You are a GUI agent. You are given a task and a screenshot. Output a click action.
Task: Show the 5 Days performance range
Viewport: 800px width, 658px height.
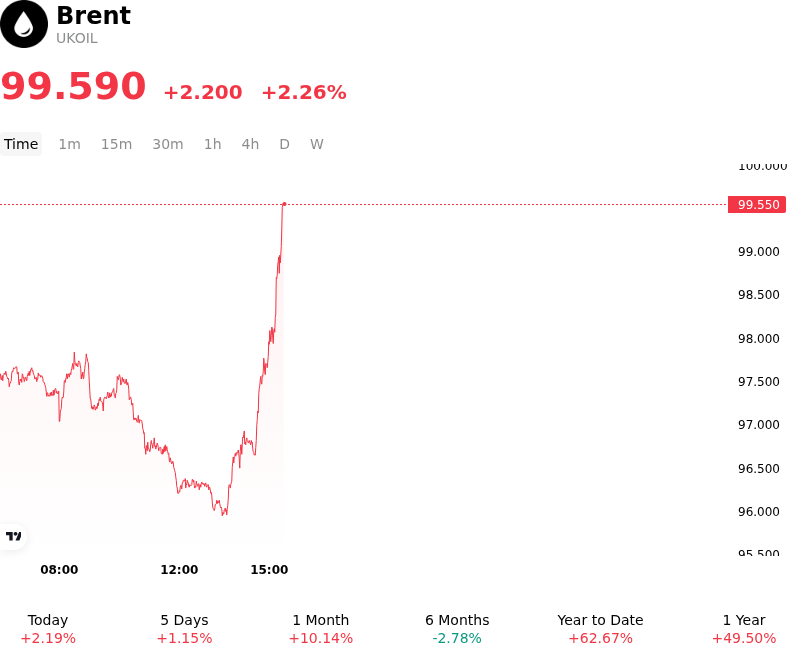[x=184, y=629]
